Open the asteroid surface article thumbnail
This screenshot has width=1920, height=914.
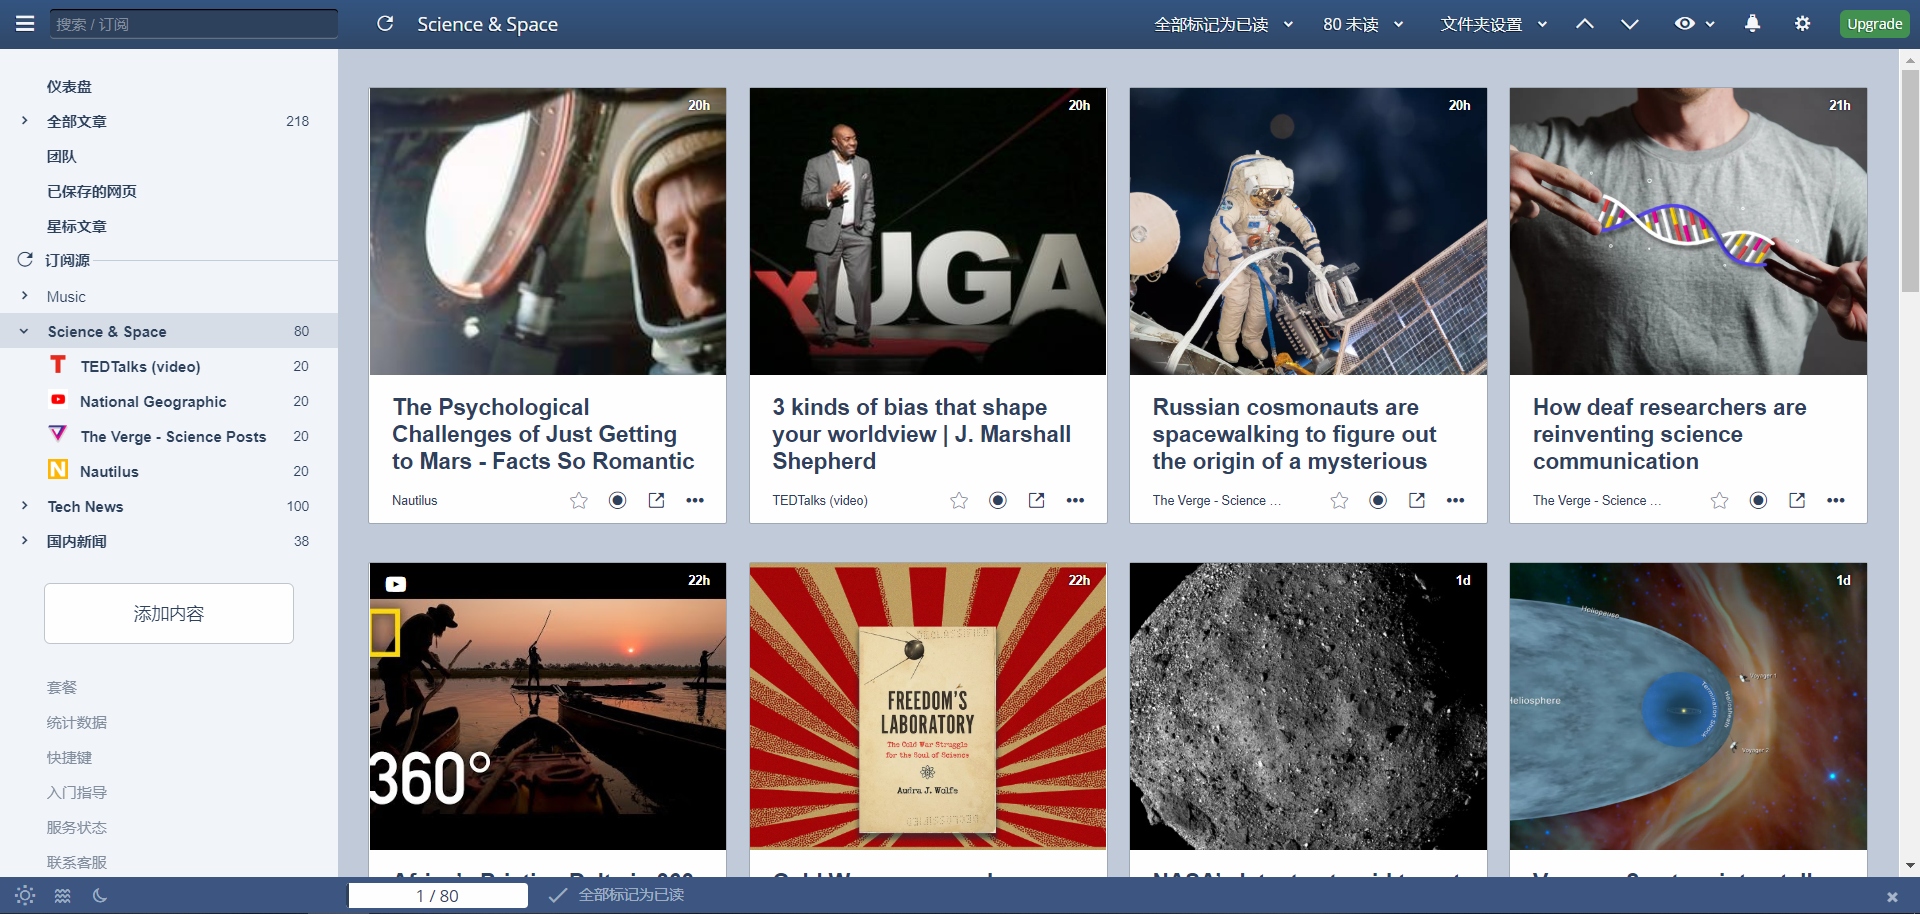coord(1308,706)
